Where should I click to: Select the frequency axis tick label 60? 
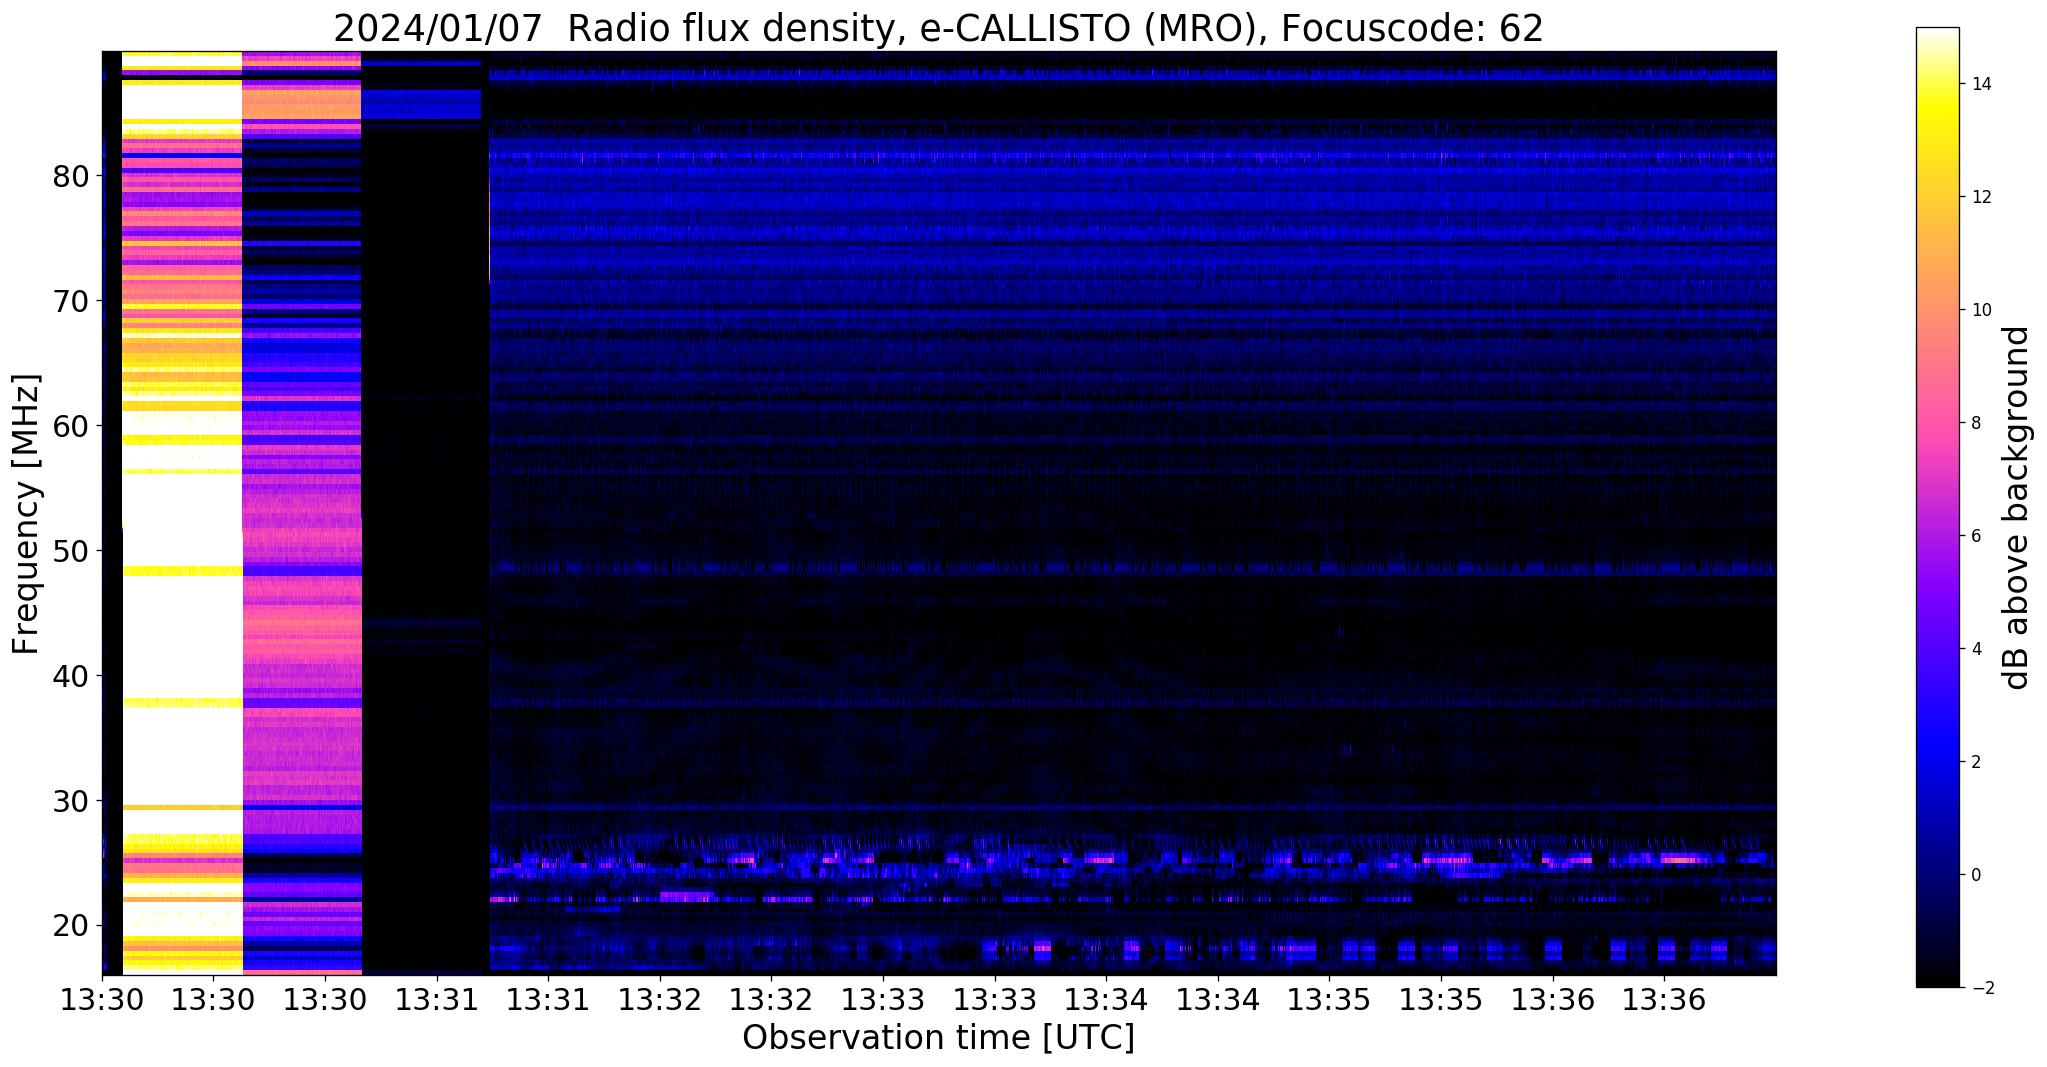click(x=71, y=426)
